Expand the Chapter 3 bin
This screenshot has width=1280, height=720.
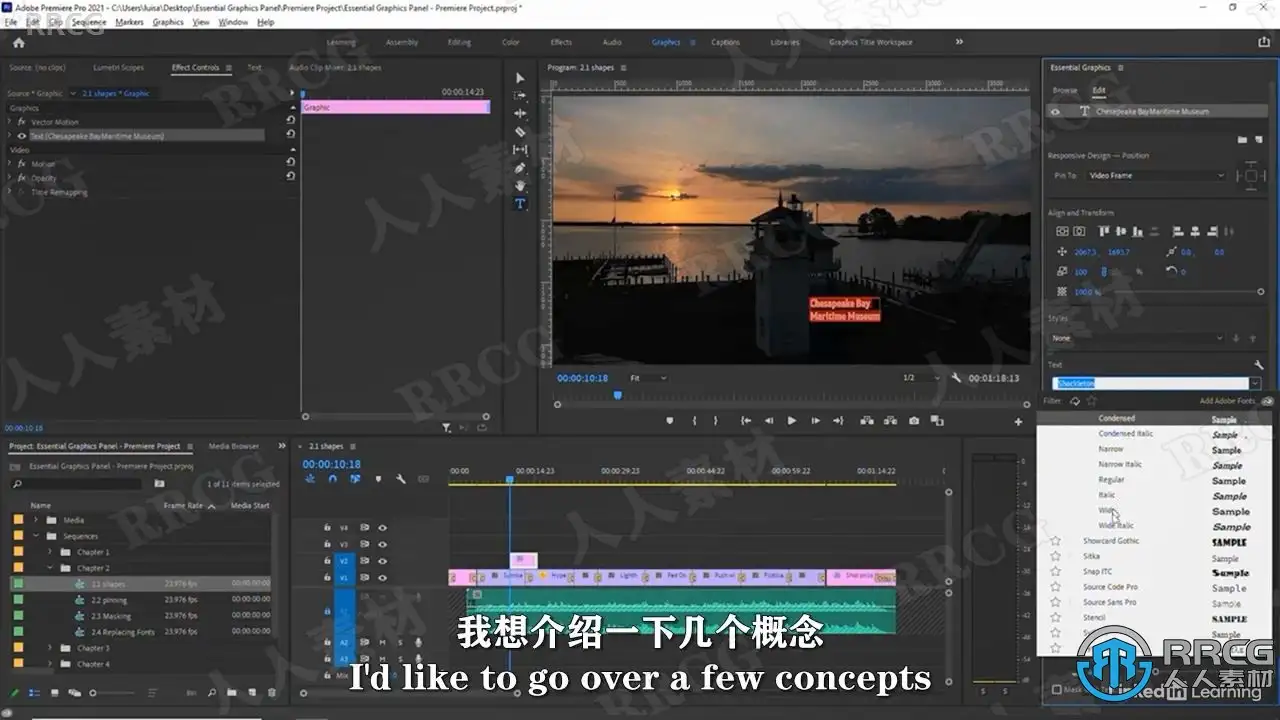click(51, 648)
